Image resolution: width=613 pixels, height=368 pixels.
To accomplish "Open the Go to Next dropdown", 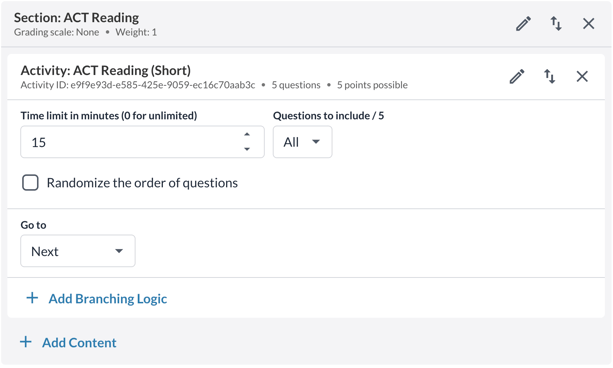I will 78,251.
